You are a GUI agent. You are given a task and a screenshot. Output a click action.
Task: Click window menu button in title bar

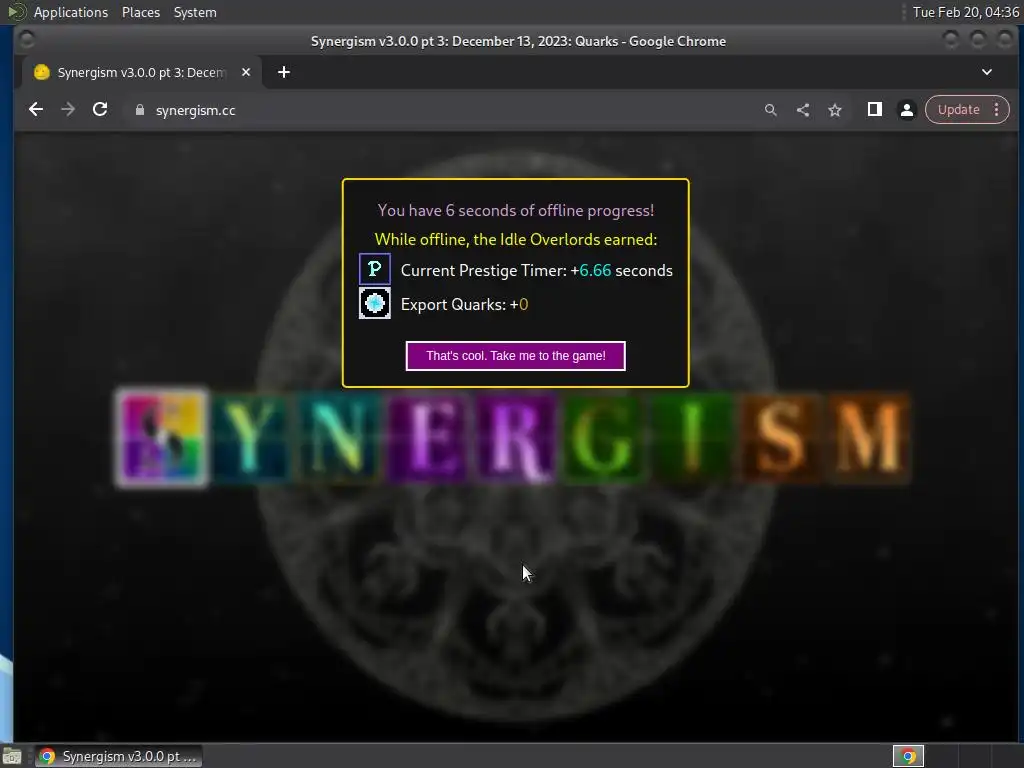pyautogui.click(x=27, y=40)
